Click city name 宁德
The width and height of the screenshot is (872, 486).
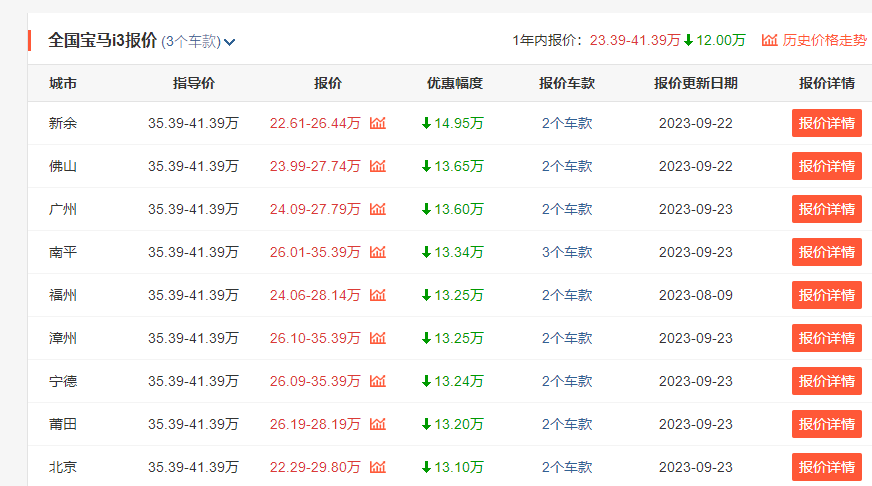(x=63, y=381)
